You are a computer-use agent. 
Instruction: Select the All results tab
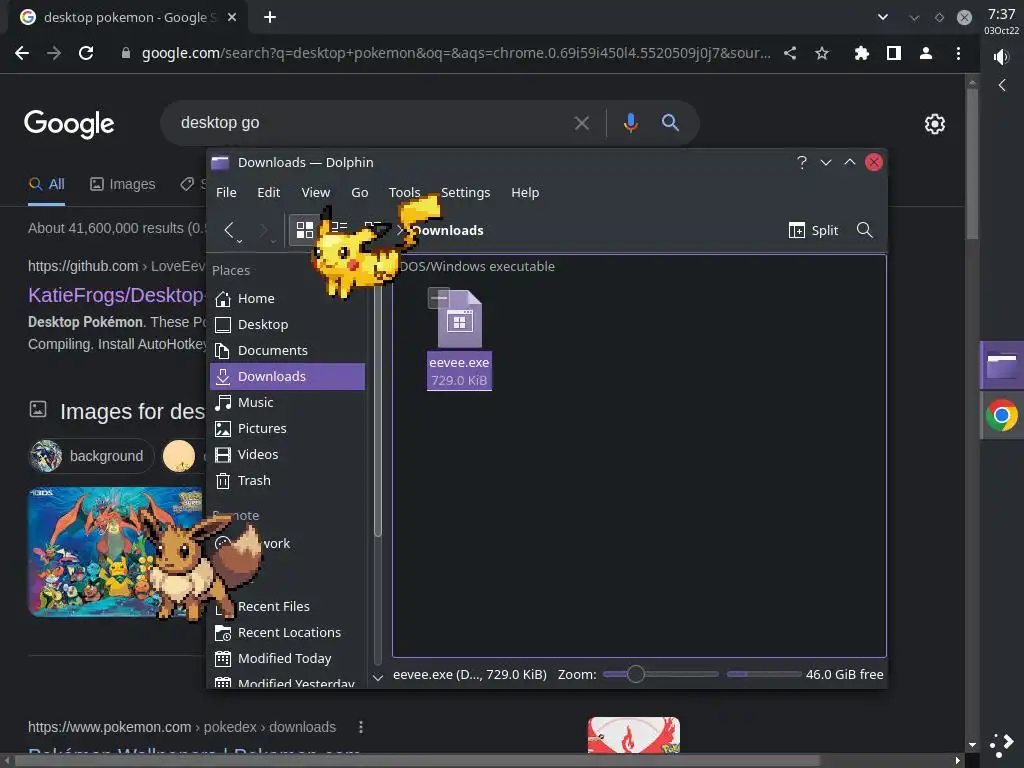click(x=46, y=184)
